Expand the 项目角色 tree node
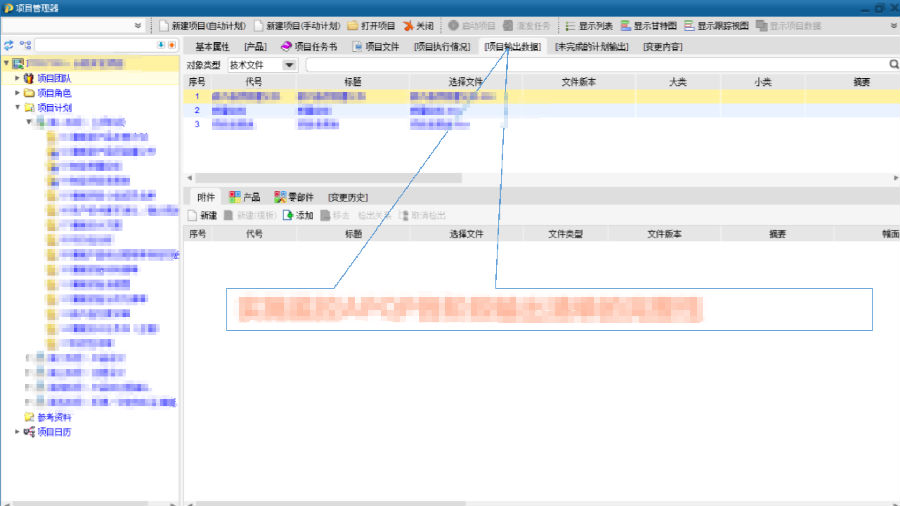The image size is (900, 506). (x=17, y=92)
